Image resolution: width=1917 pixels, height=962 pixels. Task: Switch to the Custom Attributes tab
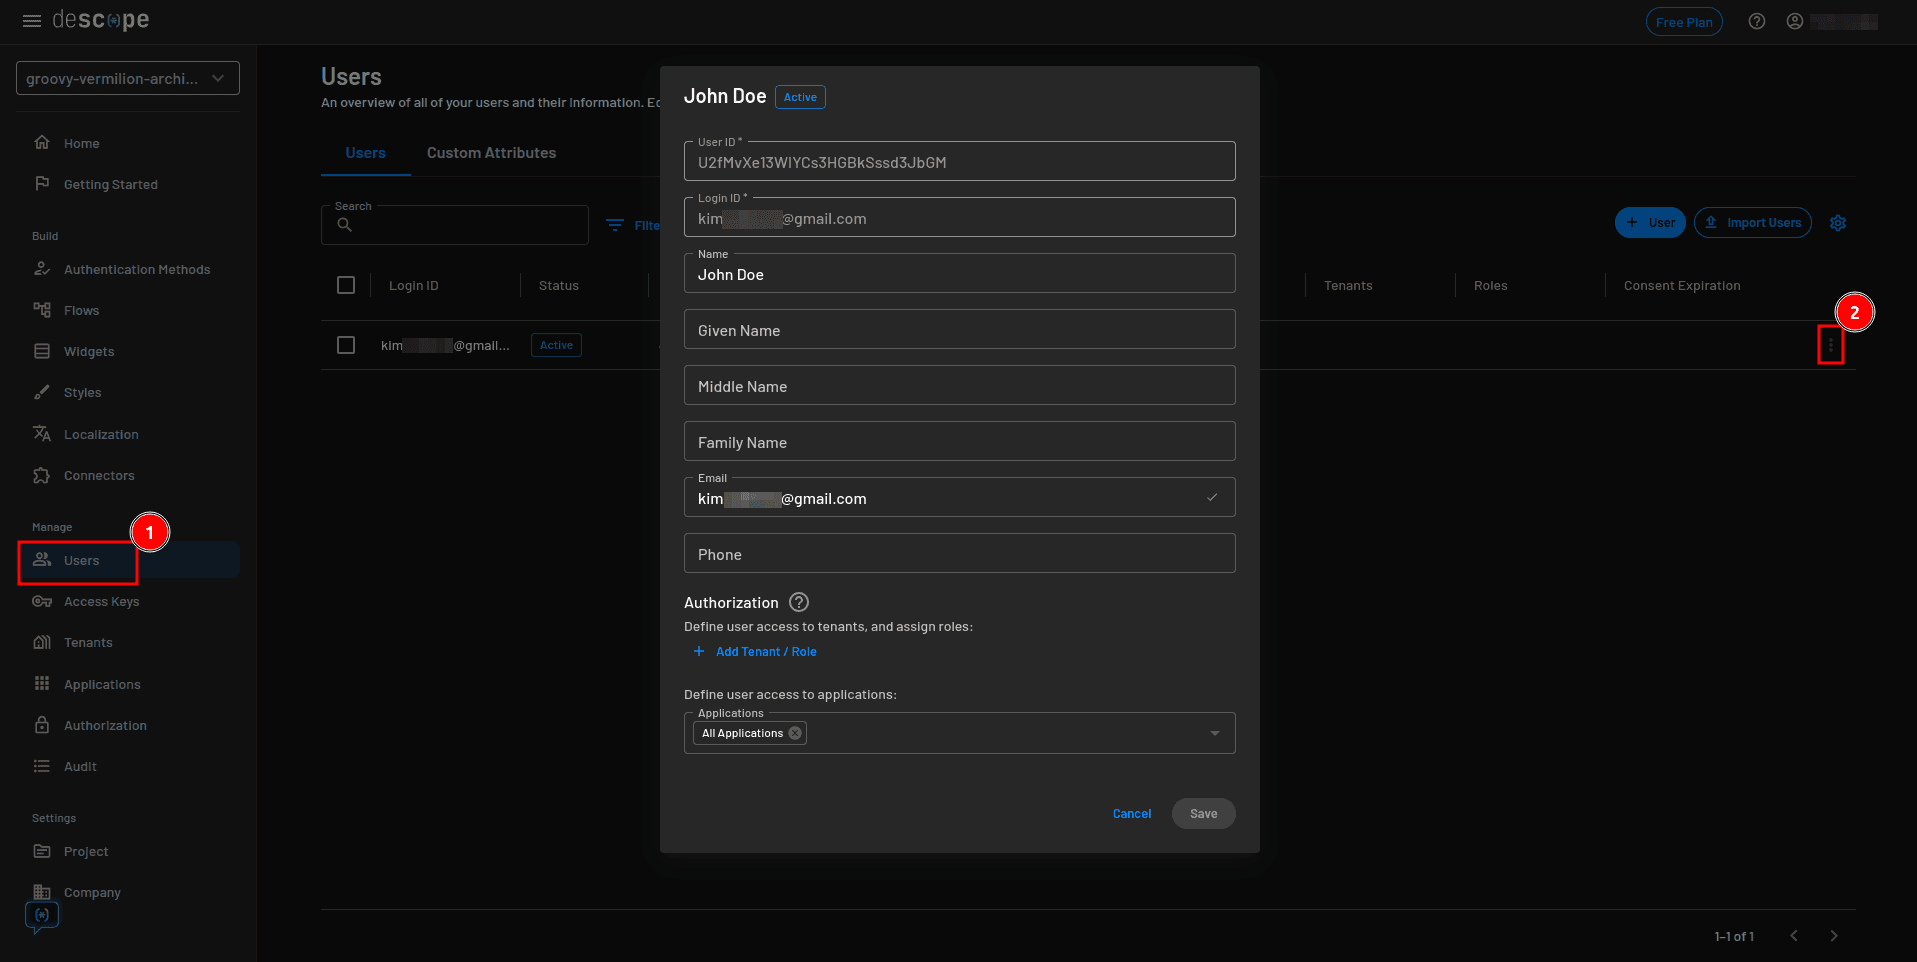(491, 153)
